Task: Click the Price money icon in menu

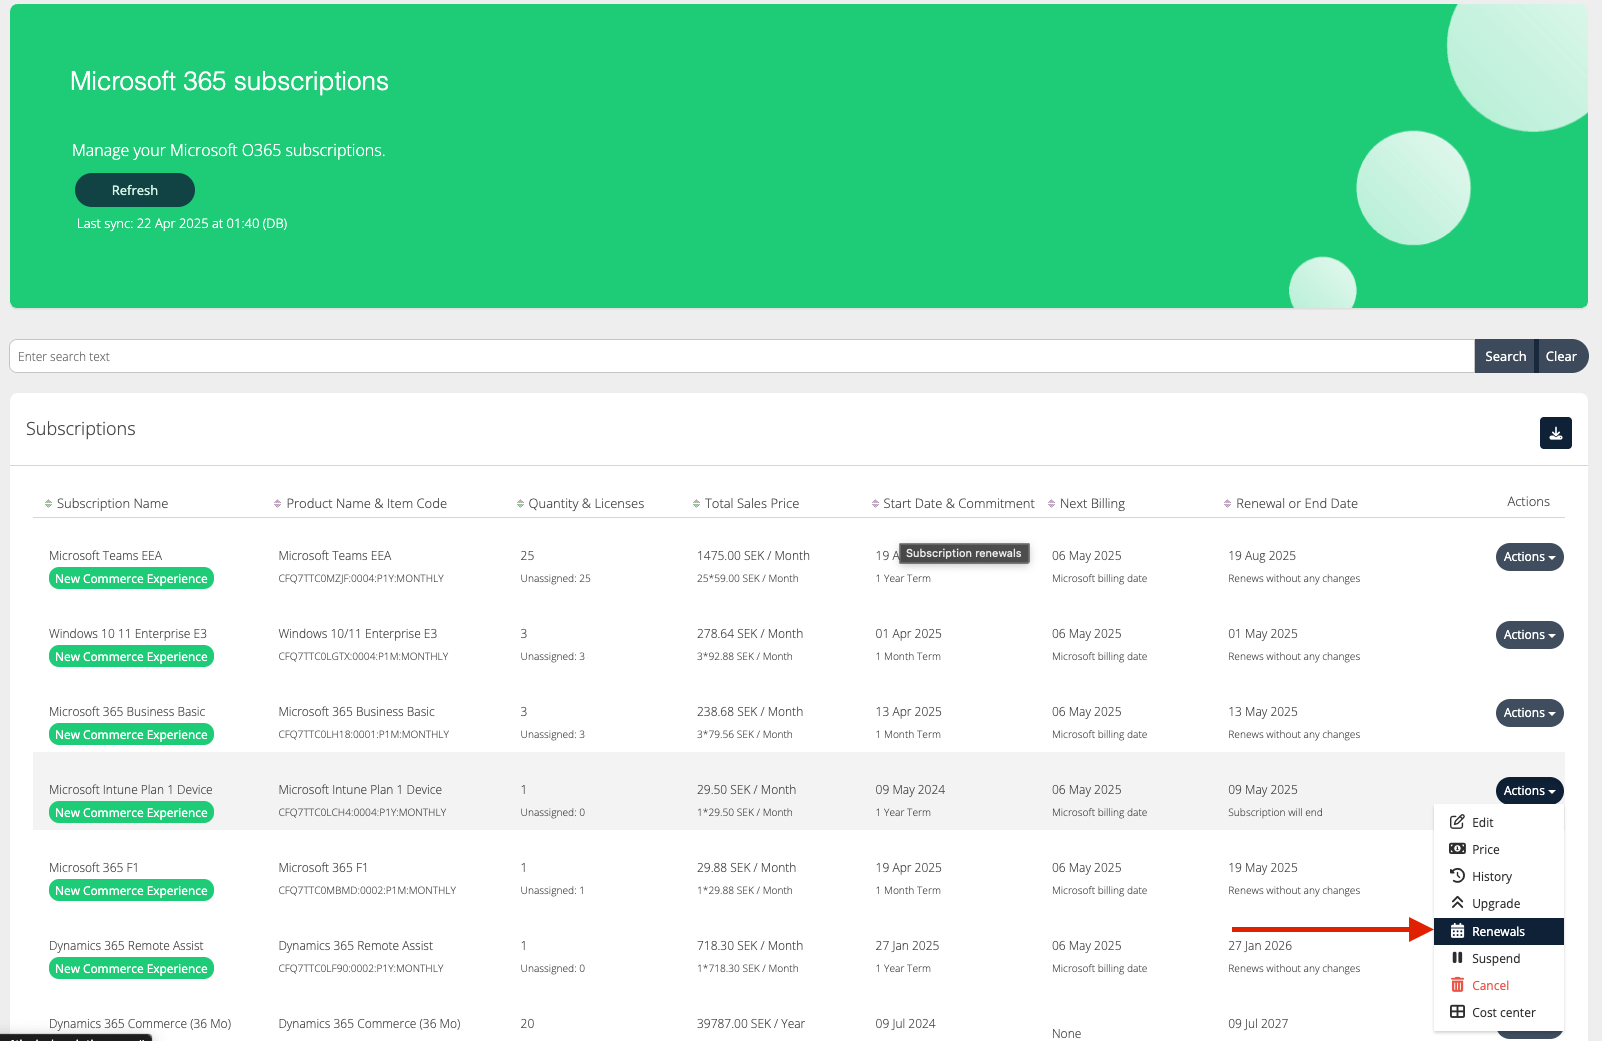Action: (1457, 849)
